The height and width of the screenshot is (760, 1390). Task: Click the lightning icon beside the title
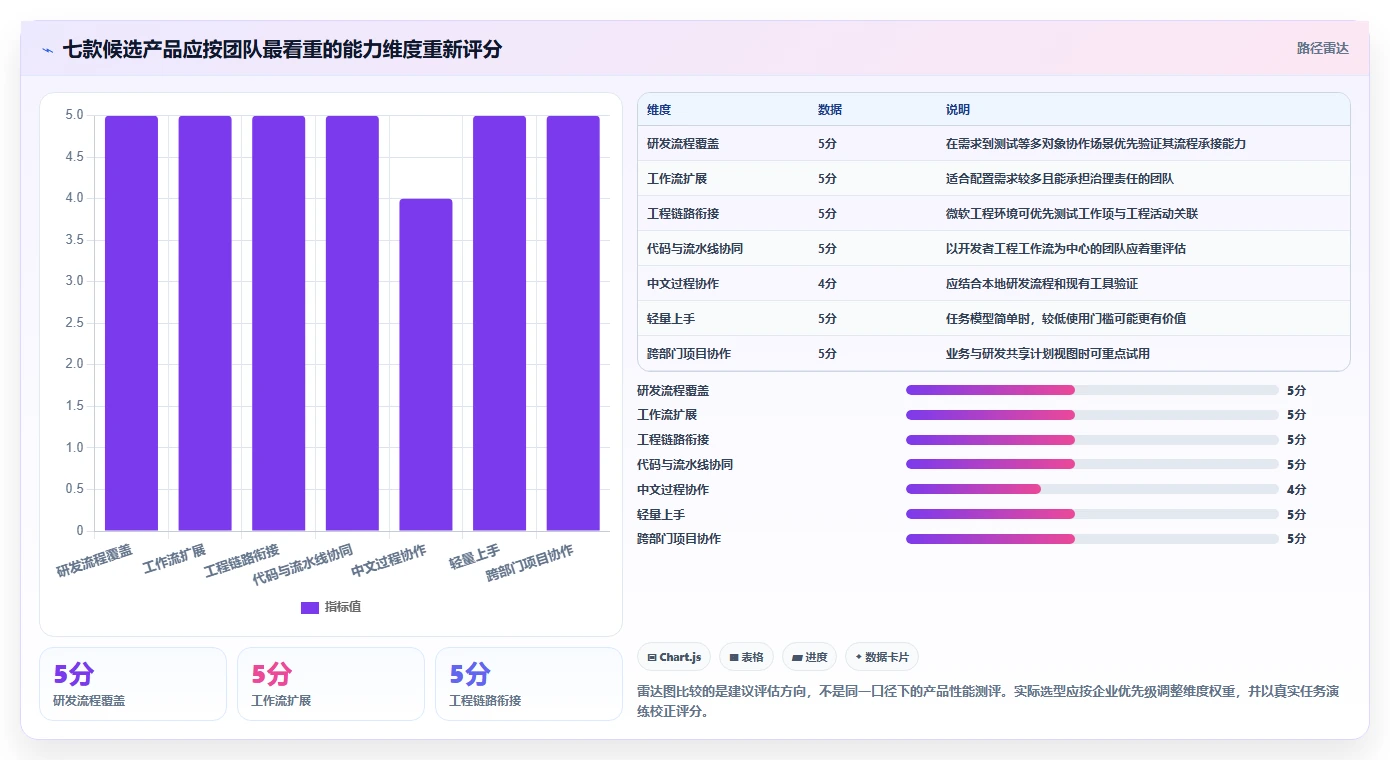point(48,50)
